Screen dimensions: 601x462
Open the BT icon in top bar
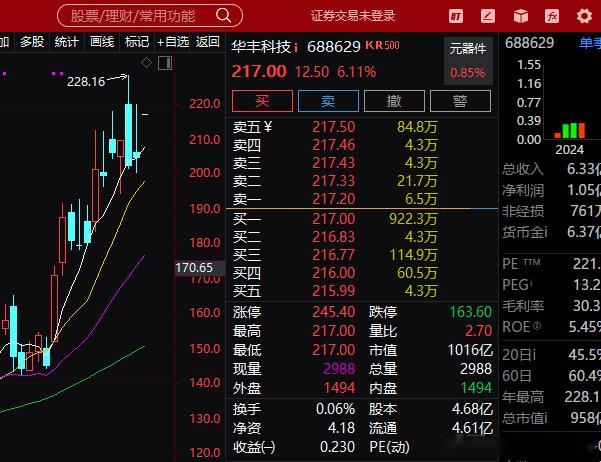456,16
